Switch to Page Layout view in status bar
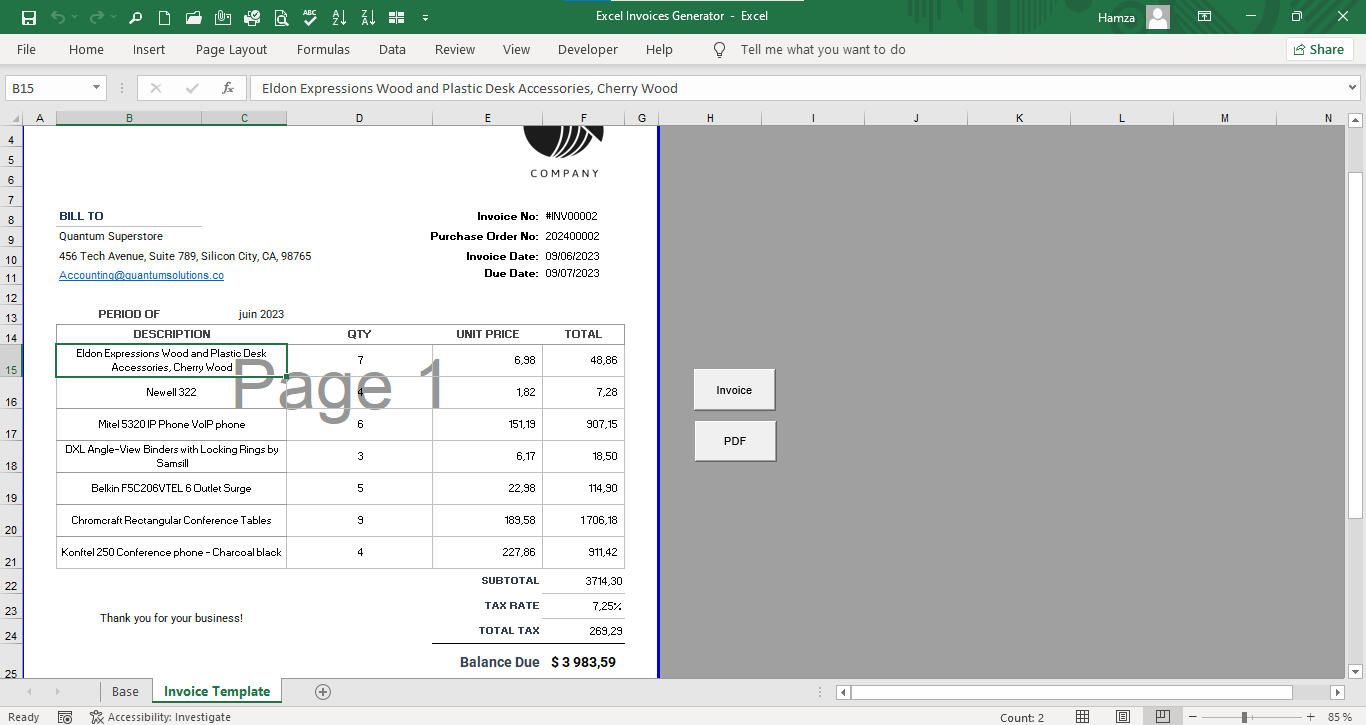The height and width of the screenshot is (725, 1366). [x=1123, y=716]
